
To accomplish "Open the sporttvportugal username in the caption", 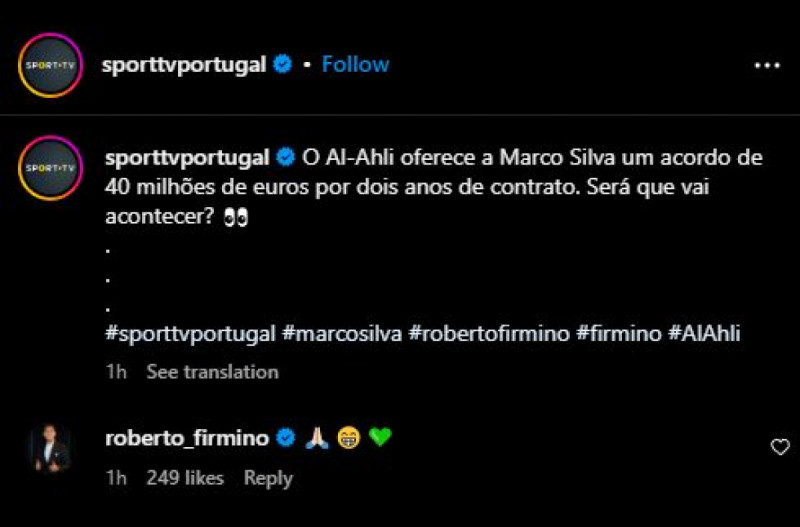I will point(187,159).
